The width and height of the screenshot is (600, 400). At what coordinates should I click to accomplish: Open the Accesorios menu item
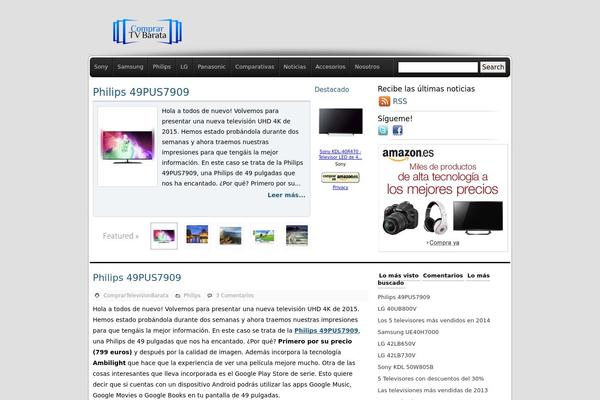coord(330,67)
